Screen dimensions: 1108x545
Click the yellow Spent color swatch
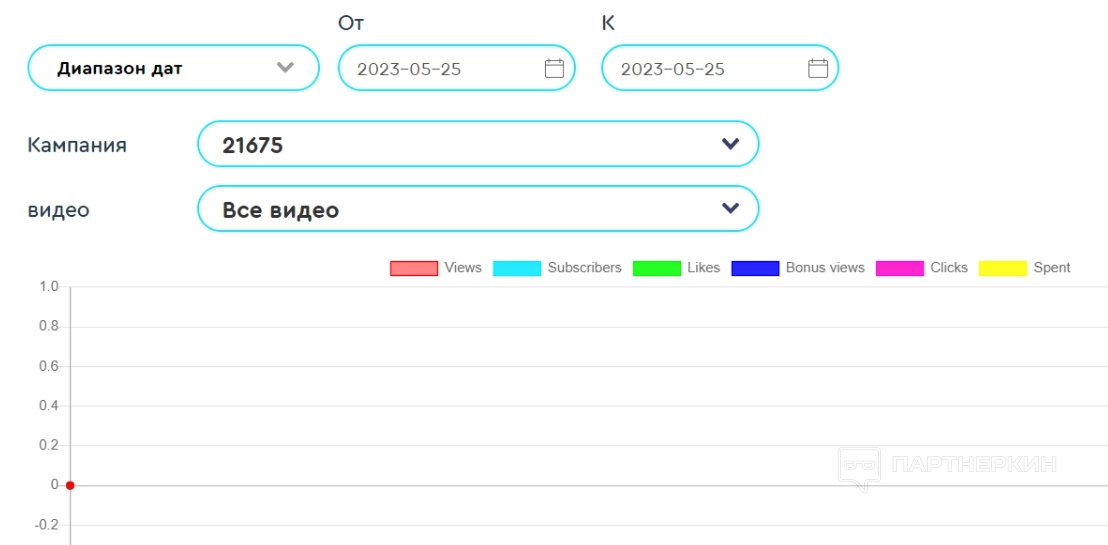(1003, 268)
